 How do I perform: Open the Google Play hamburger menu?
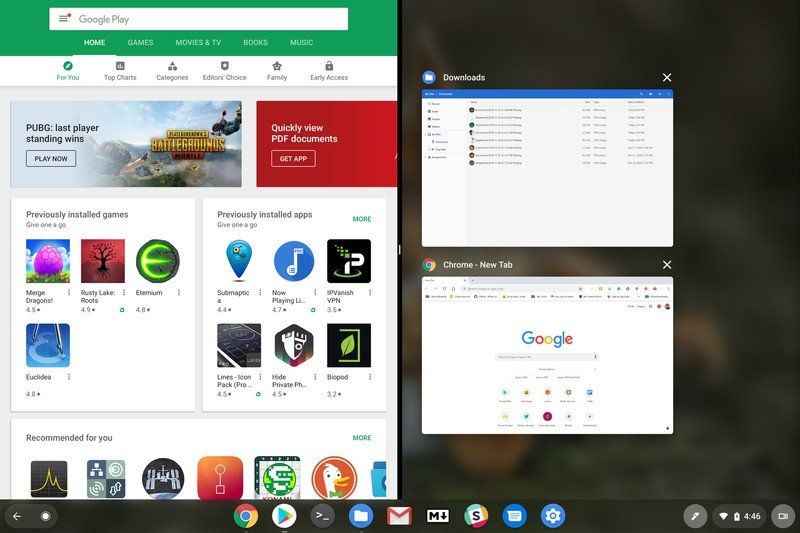[64, 19]
